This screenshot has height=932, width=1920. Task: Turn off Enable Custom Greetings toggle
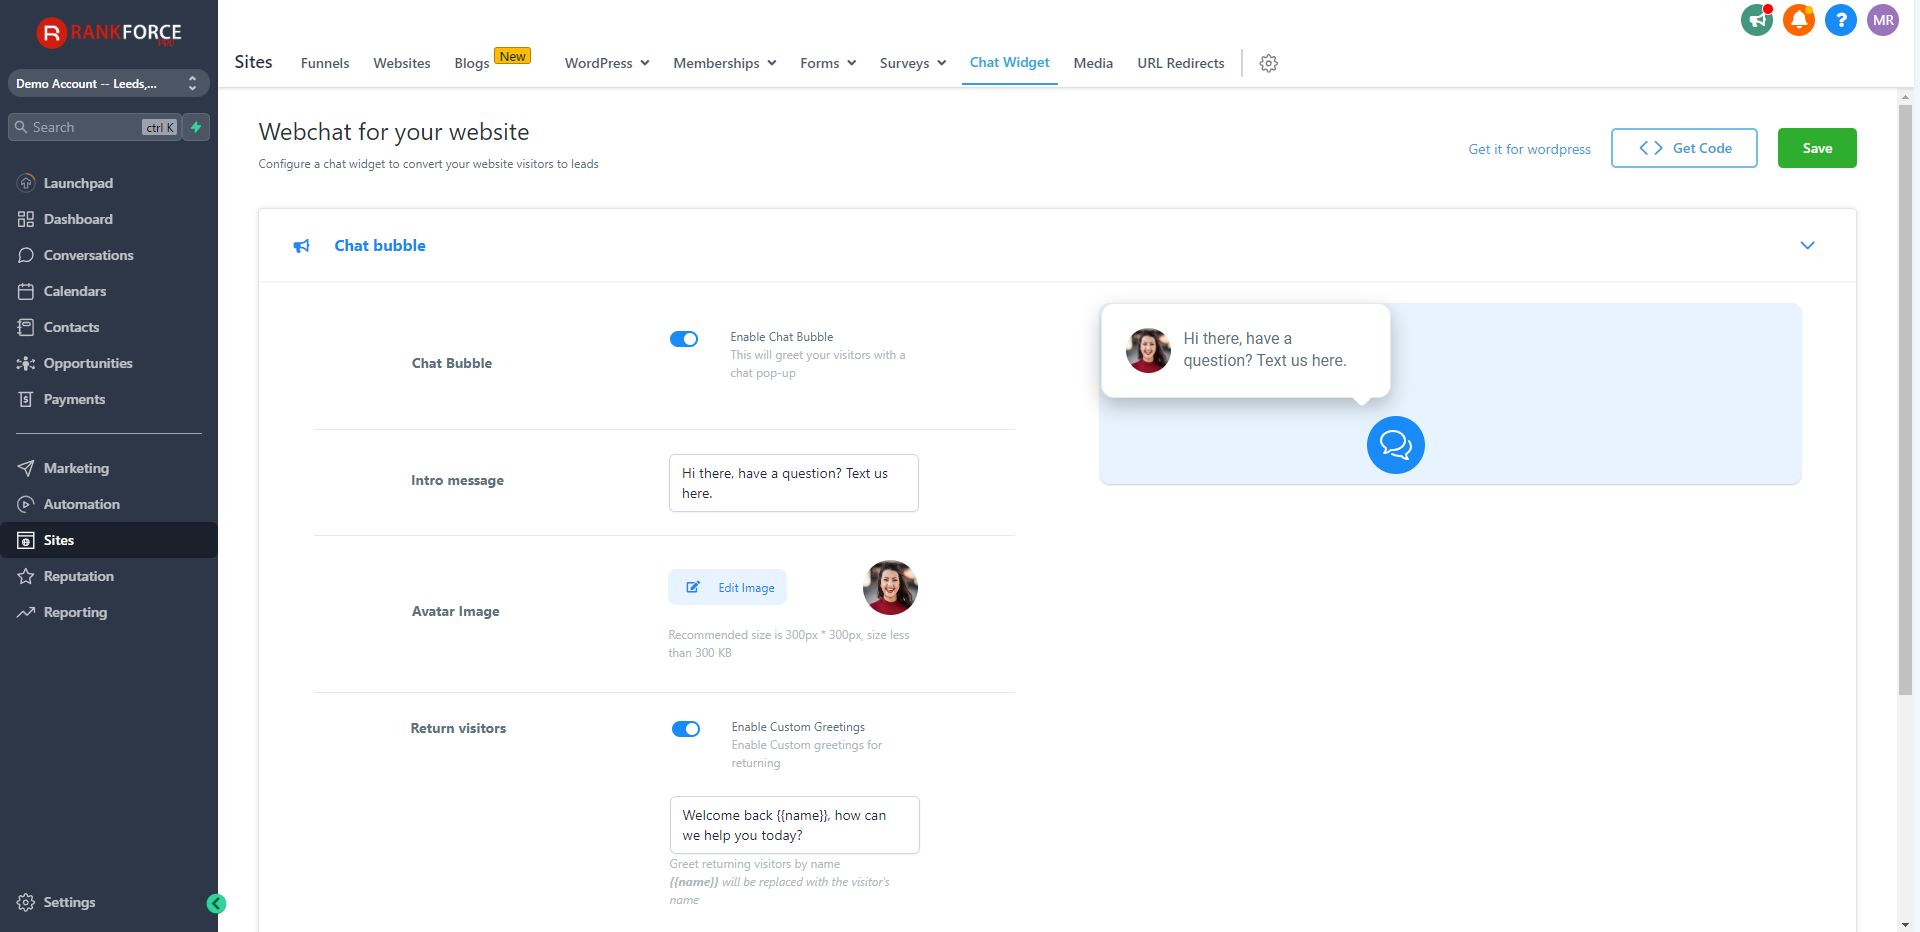pyautogui.click(x=686, y=729)
